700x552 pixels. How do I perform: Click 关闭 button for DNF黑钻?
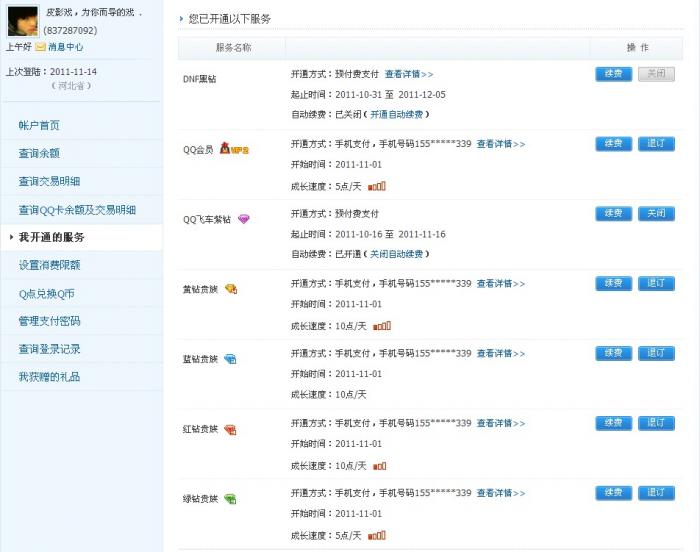pos(656,74)
